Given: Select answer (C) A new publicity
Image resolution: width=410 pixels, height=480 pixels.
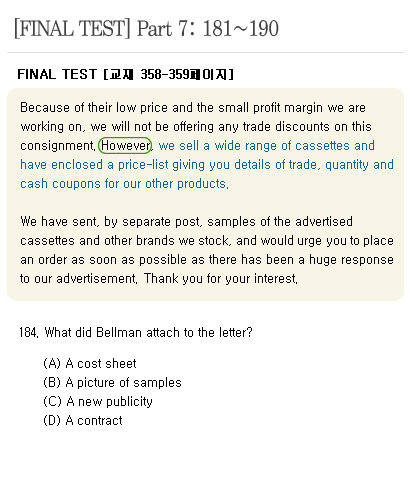Looking at the screenshot, I should click(x=98, y=401).
